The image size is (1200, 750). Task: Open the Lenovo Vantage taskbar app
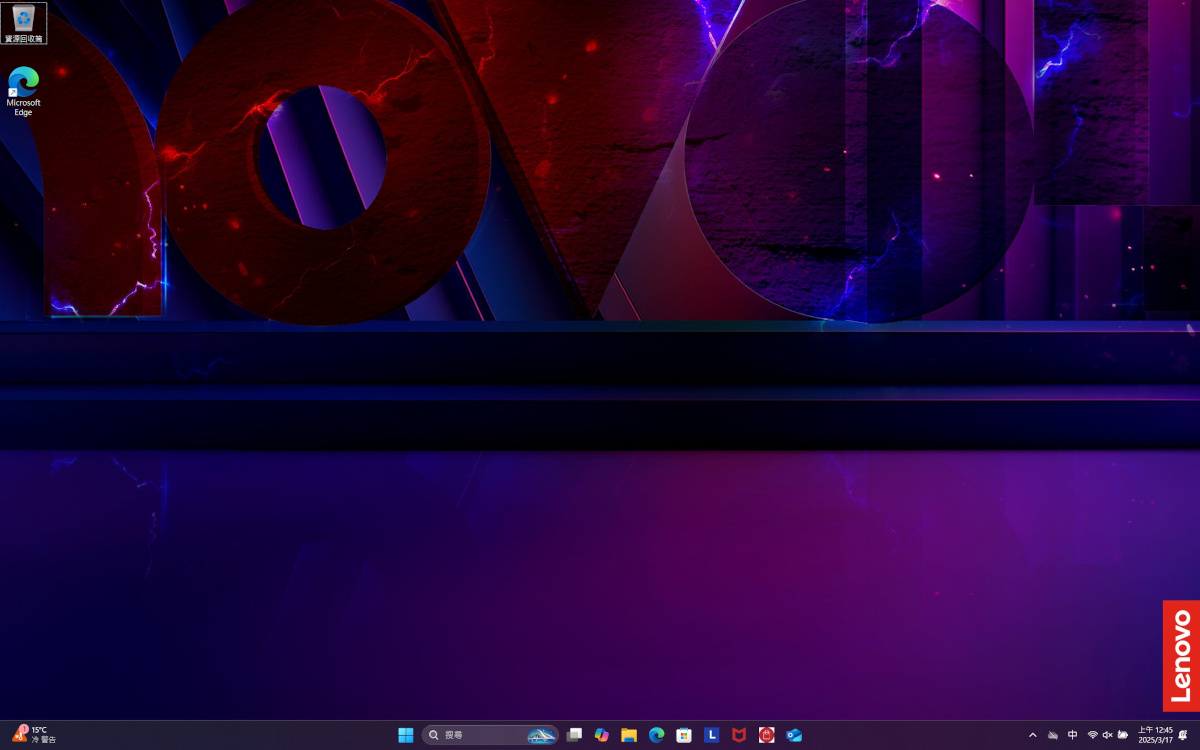(711, 735)
